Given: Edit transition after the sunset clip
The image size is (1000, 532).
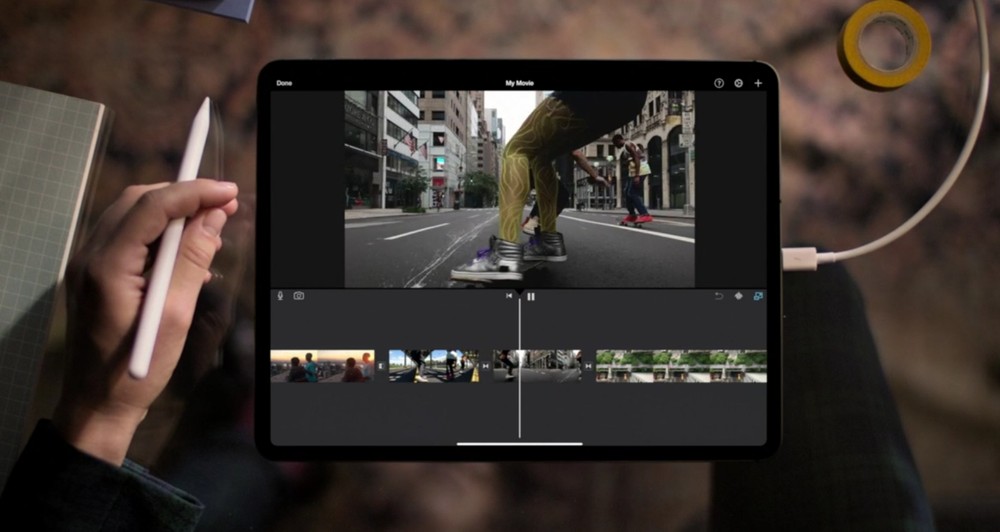Looking at the screenshot, I should pyautogui.click(x=381, y=366).
